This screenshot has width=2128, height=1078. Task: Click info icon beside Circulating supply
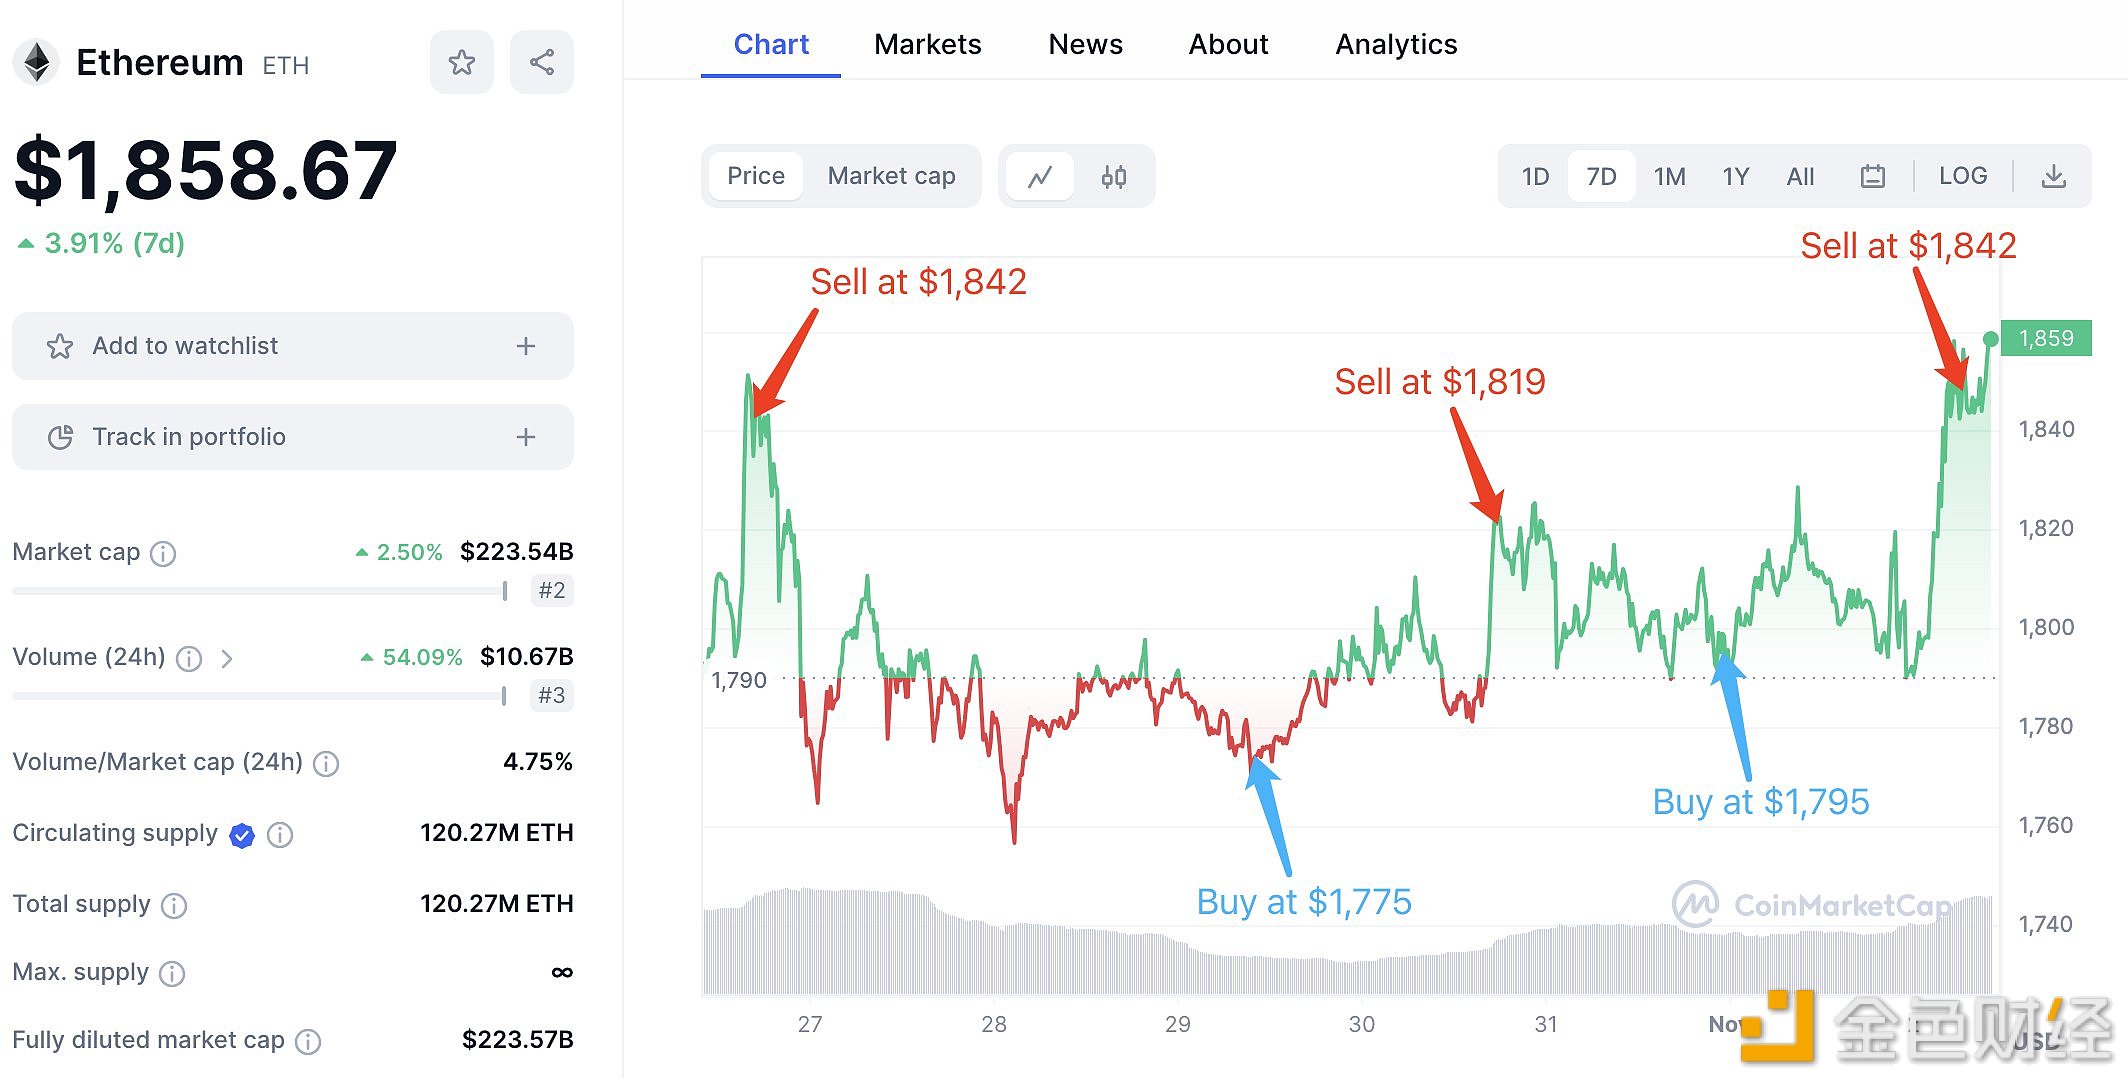pos(280,835)
